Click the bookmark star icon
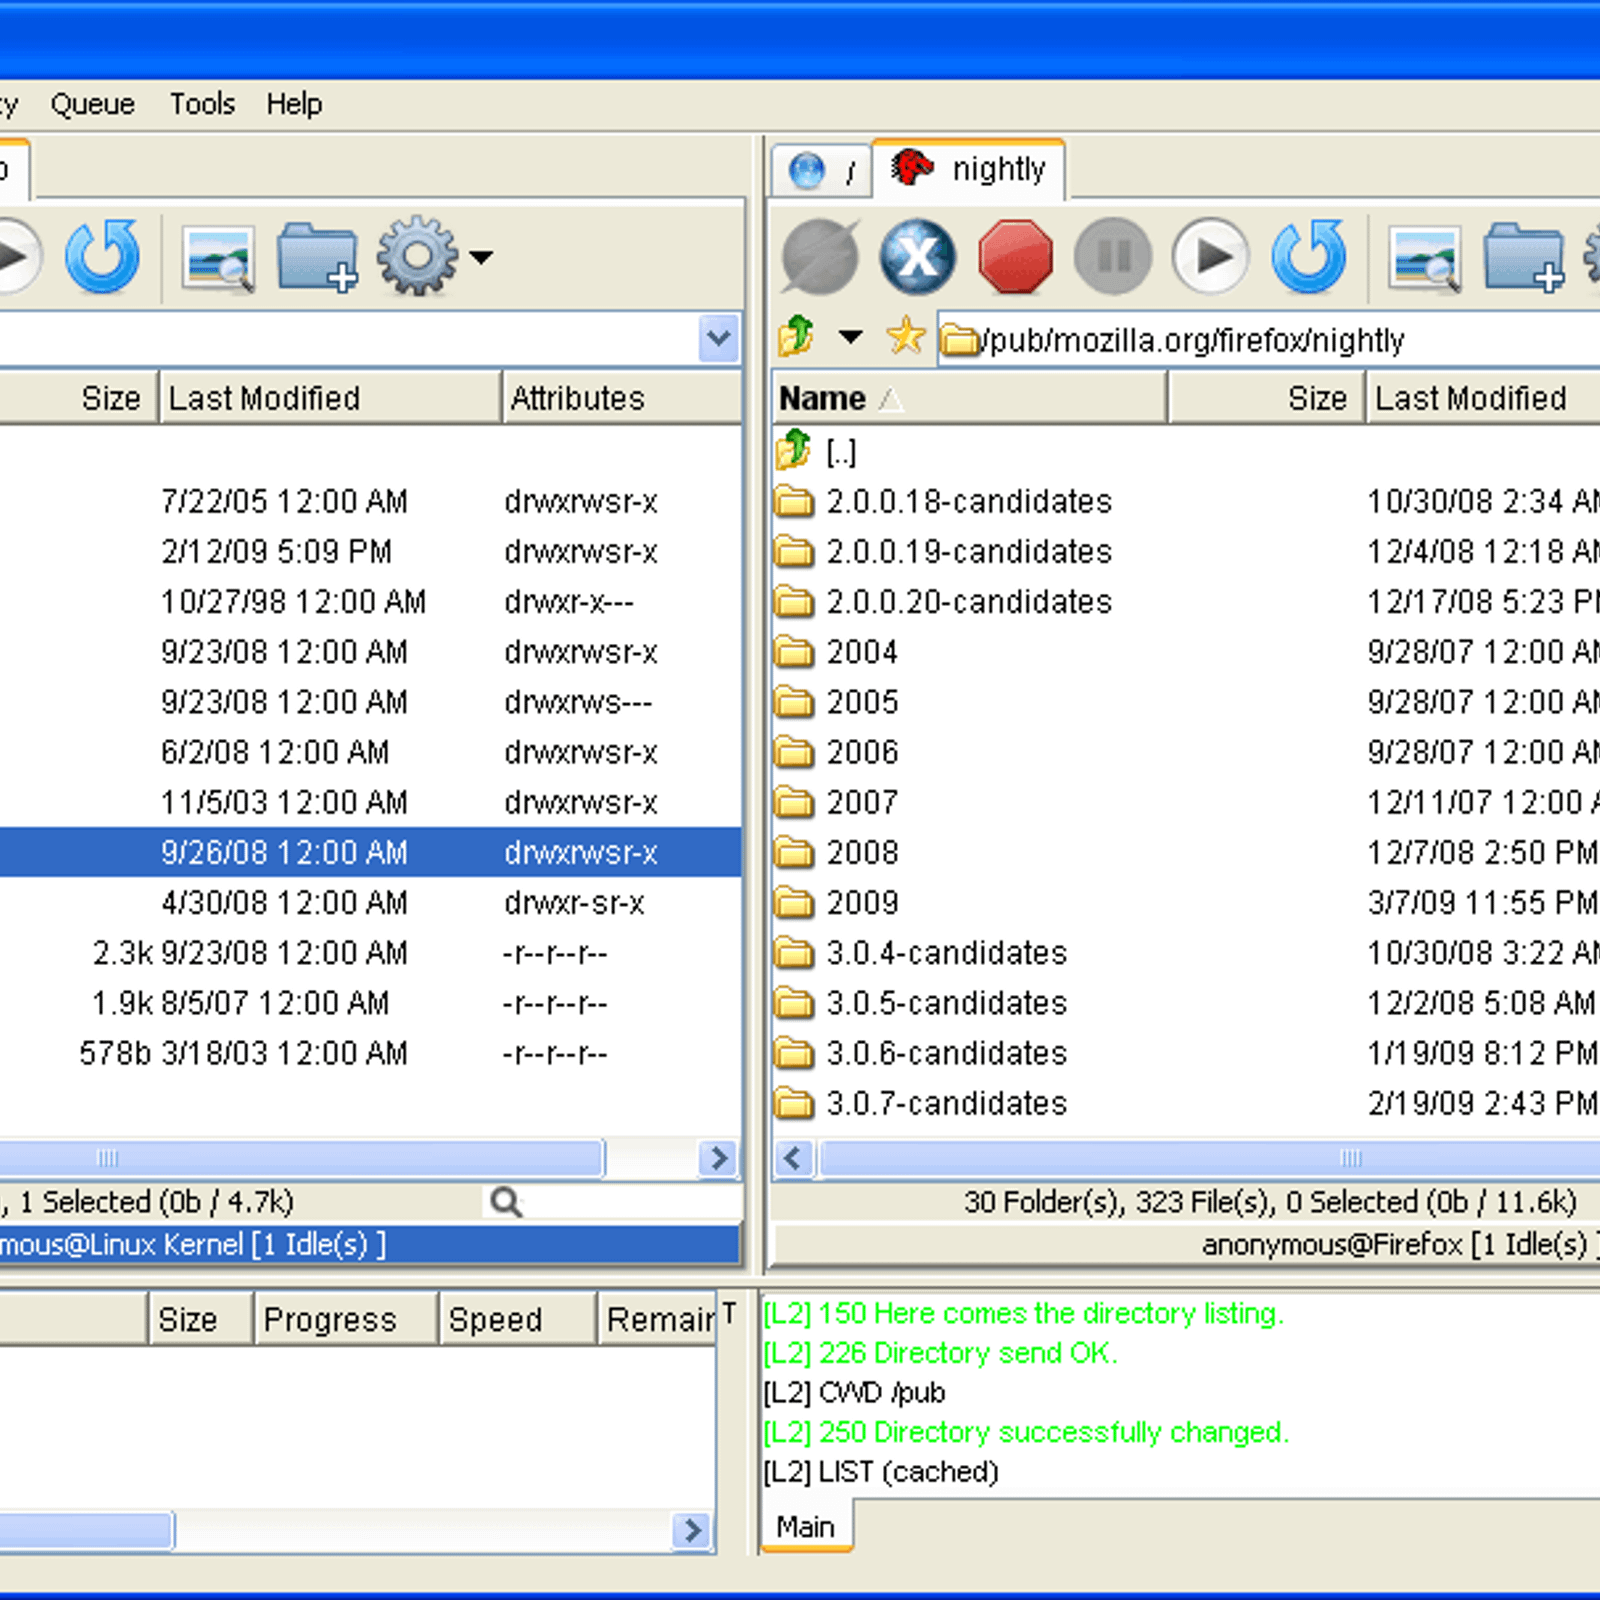 [x=906, y=336]
